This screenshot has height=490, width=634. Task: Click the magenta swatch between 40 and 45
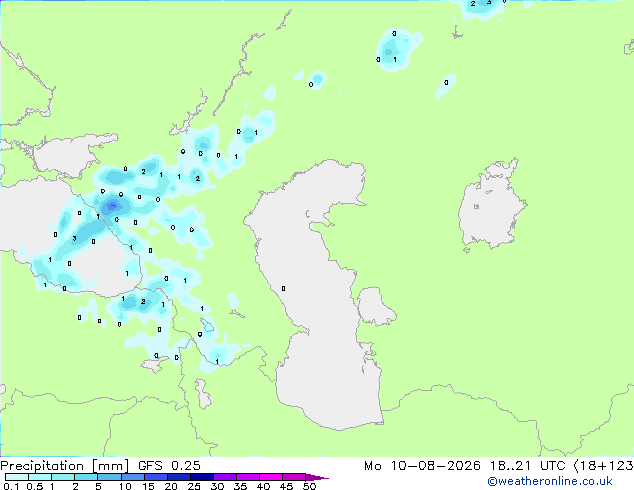[271, 477]
